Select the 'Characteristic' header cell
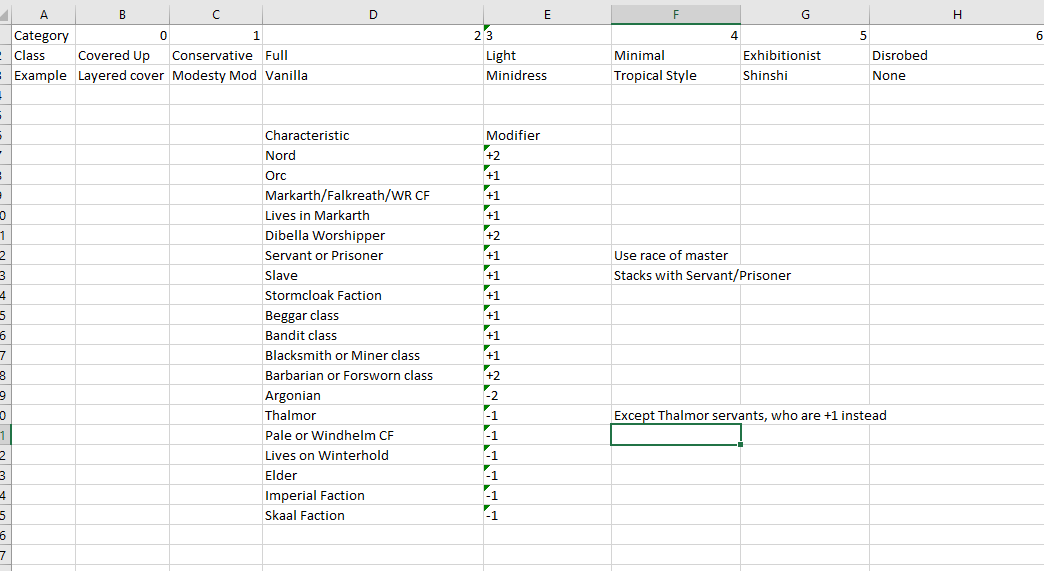The height and width of the screenshot is (571, 1044). (x=373, y=135)
